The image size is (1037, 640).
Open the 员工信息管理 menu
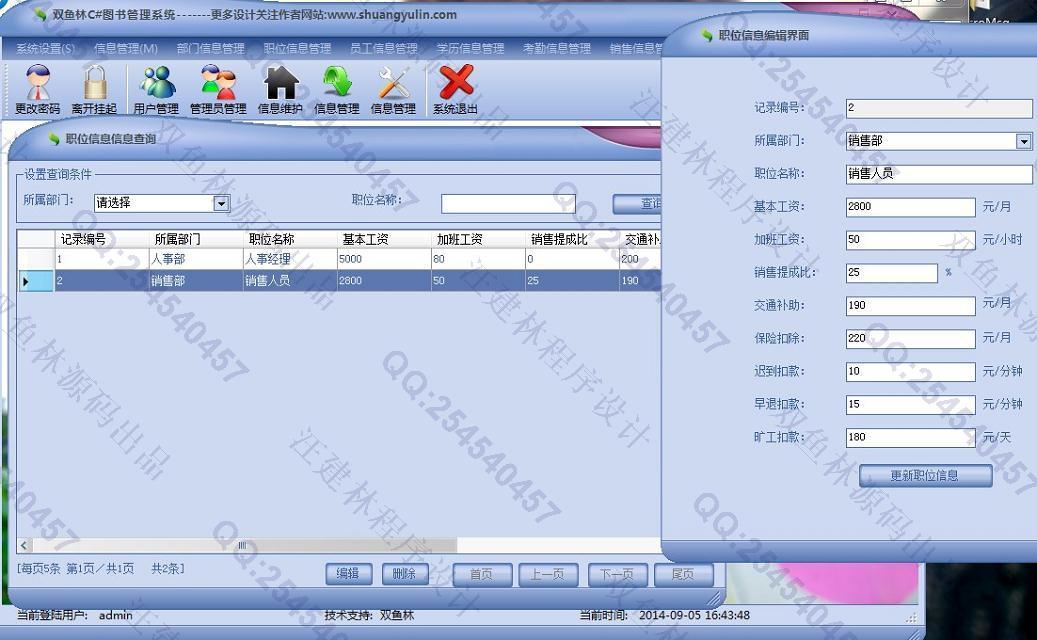(384, 48)
